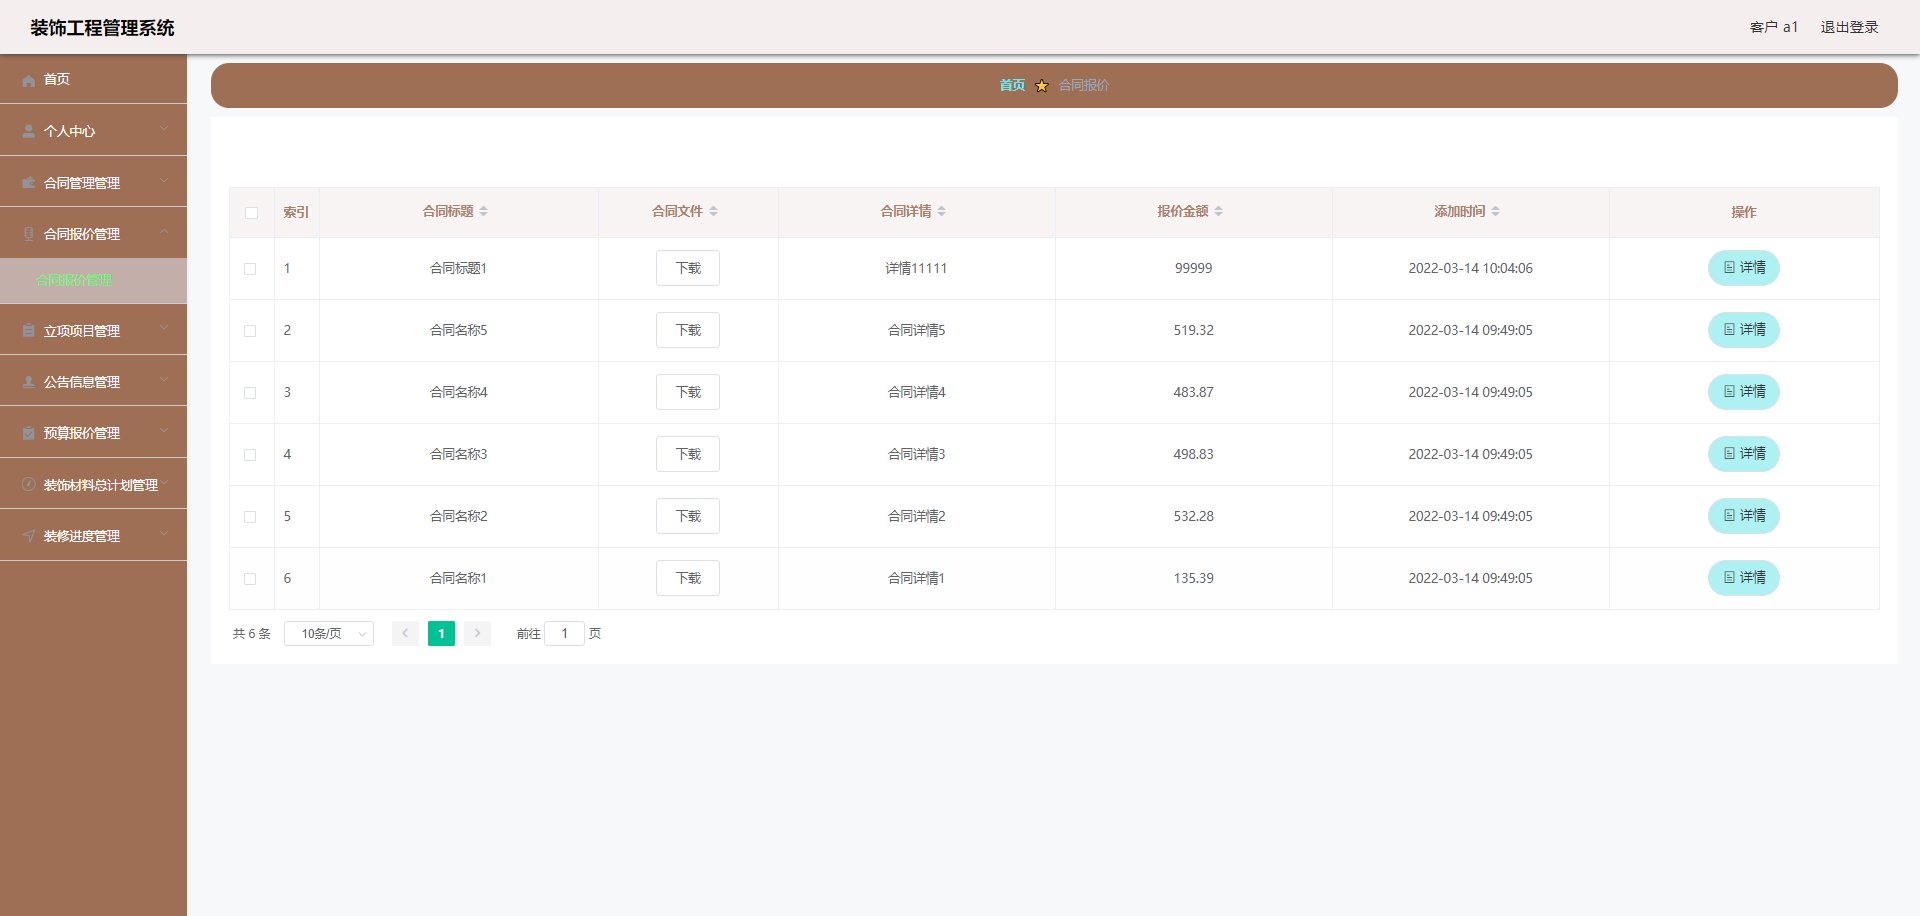Tick the checkbox for row 合同标题1
The image size is (1920, 916).
tap(250, 269)
